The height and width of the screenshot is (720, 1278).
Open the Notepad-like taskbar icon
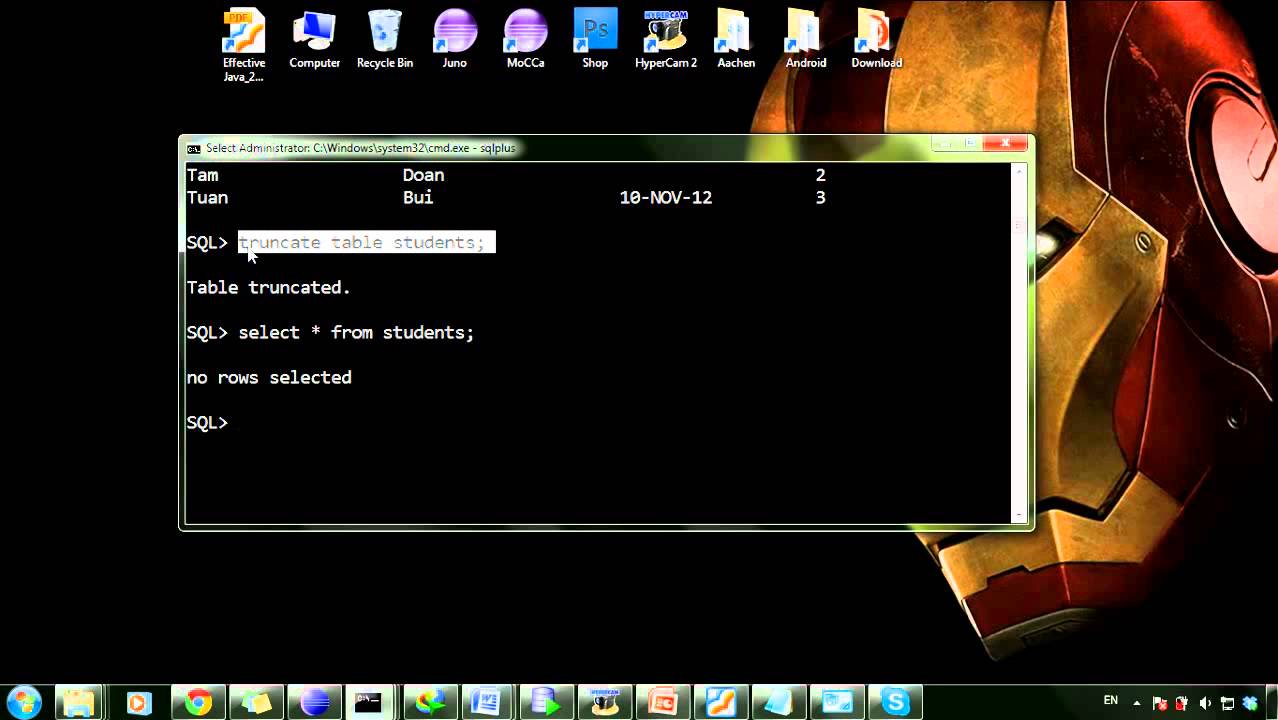pos(778,702)
